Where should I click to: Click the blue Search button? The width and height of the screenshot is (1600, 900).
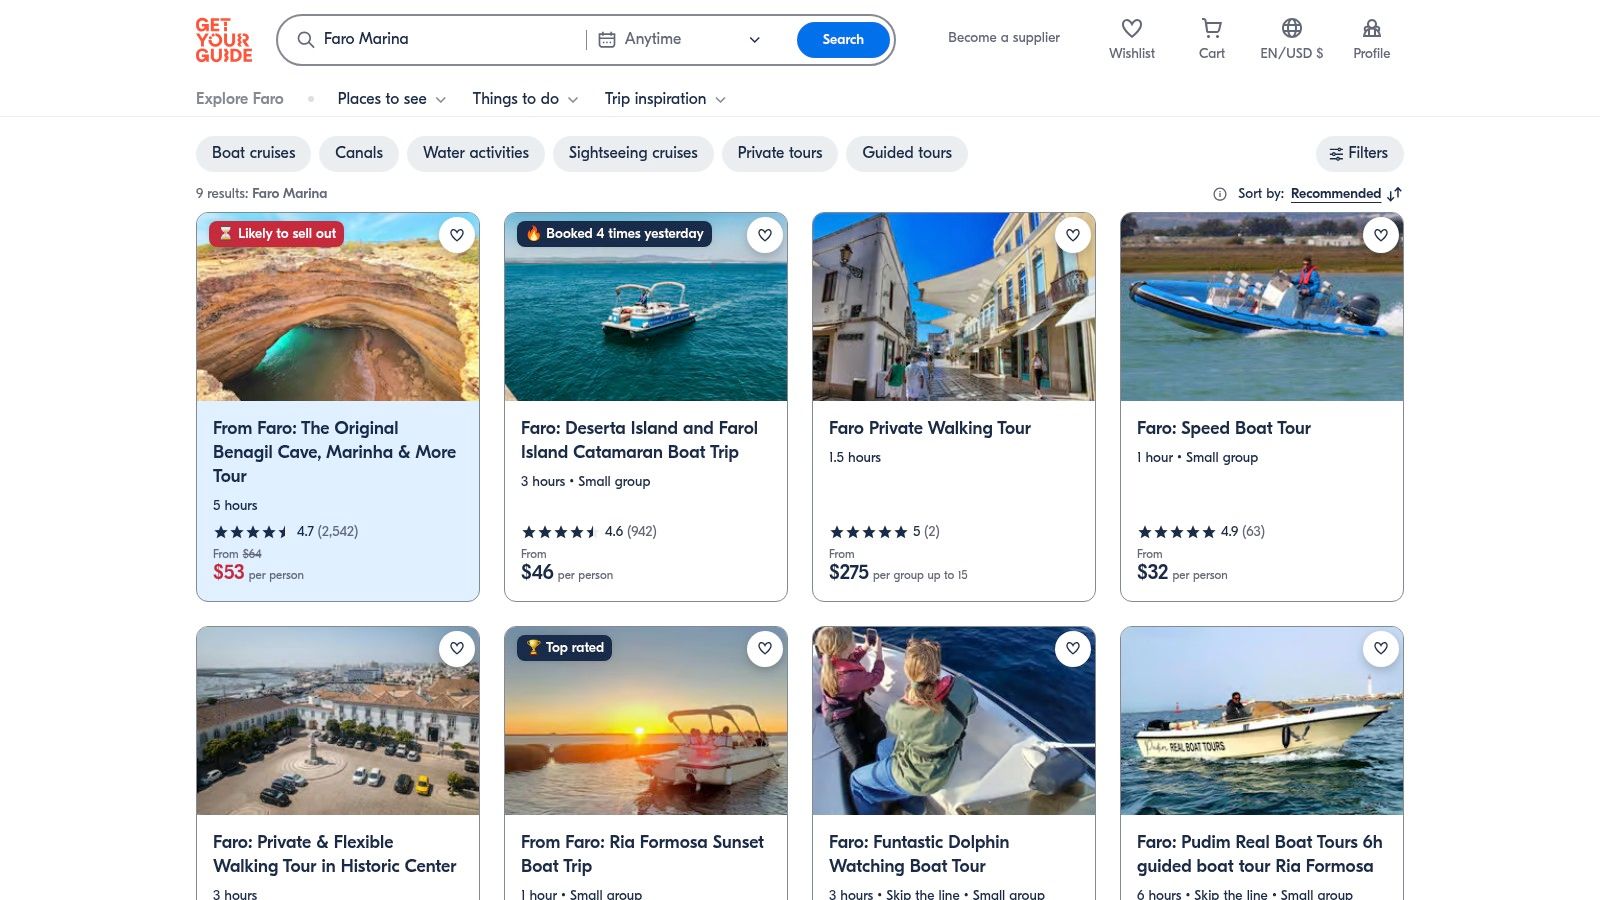tap(843, 40)
